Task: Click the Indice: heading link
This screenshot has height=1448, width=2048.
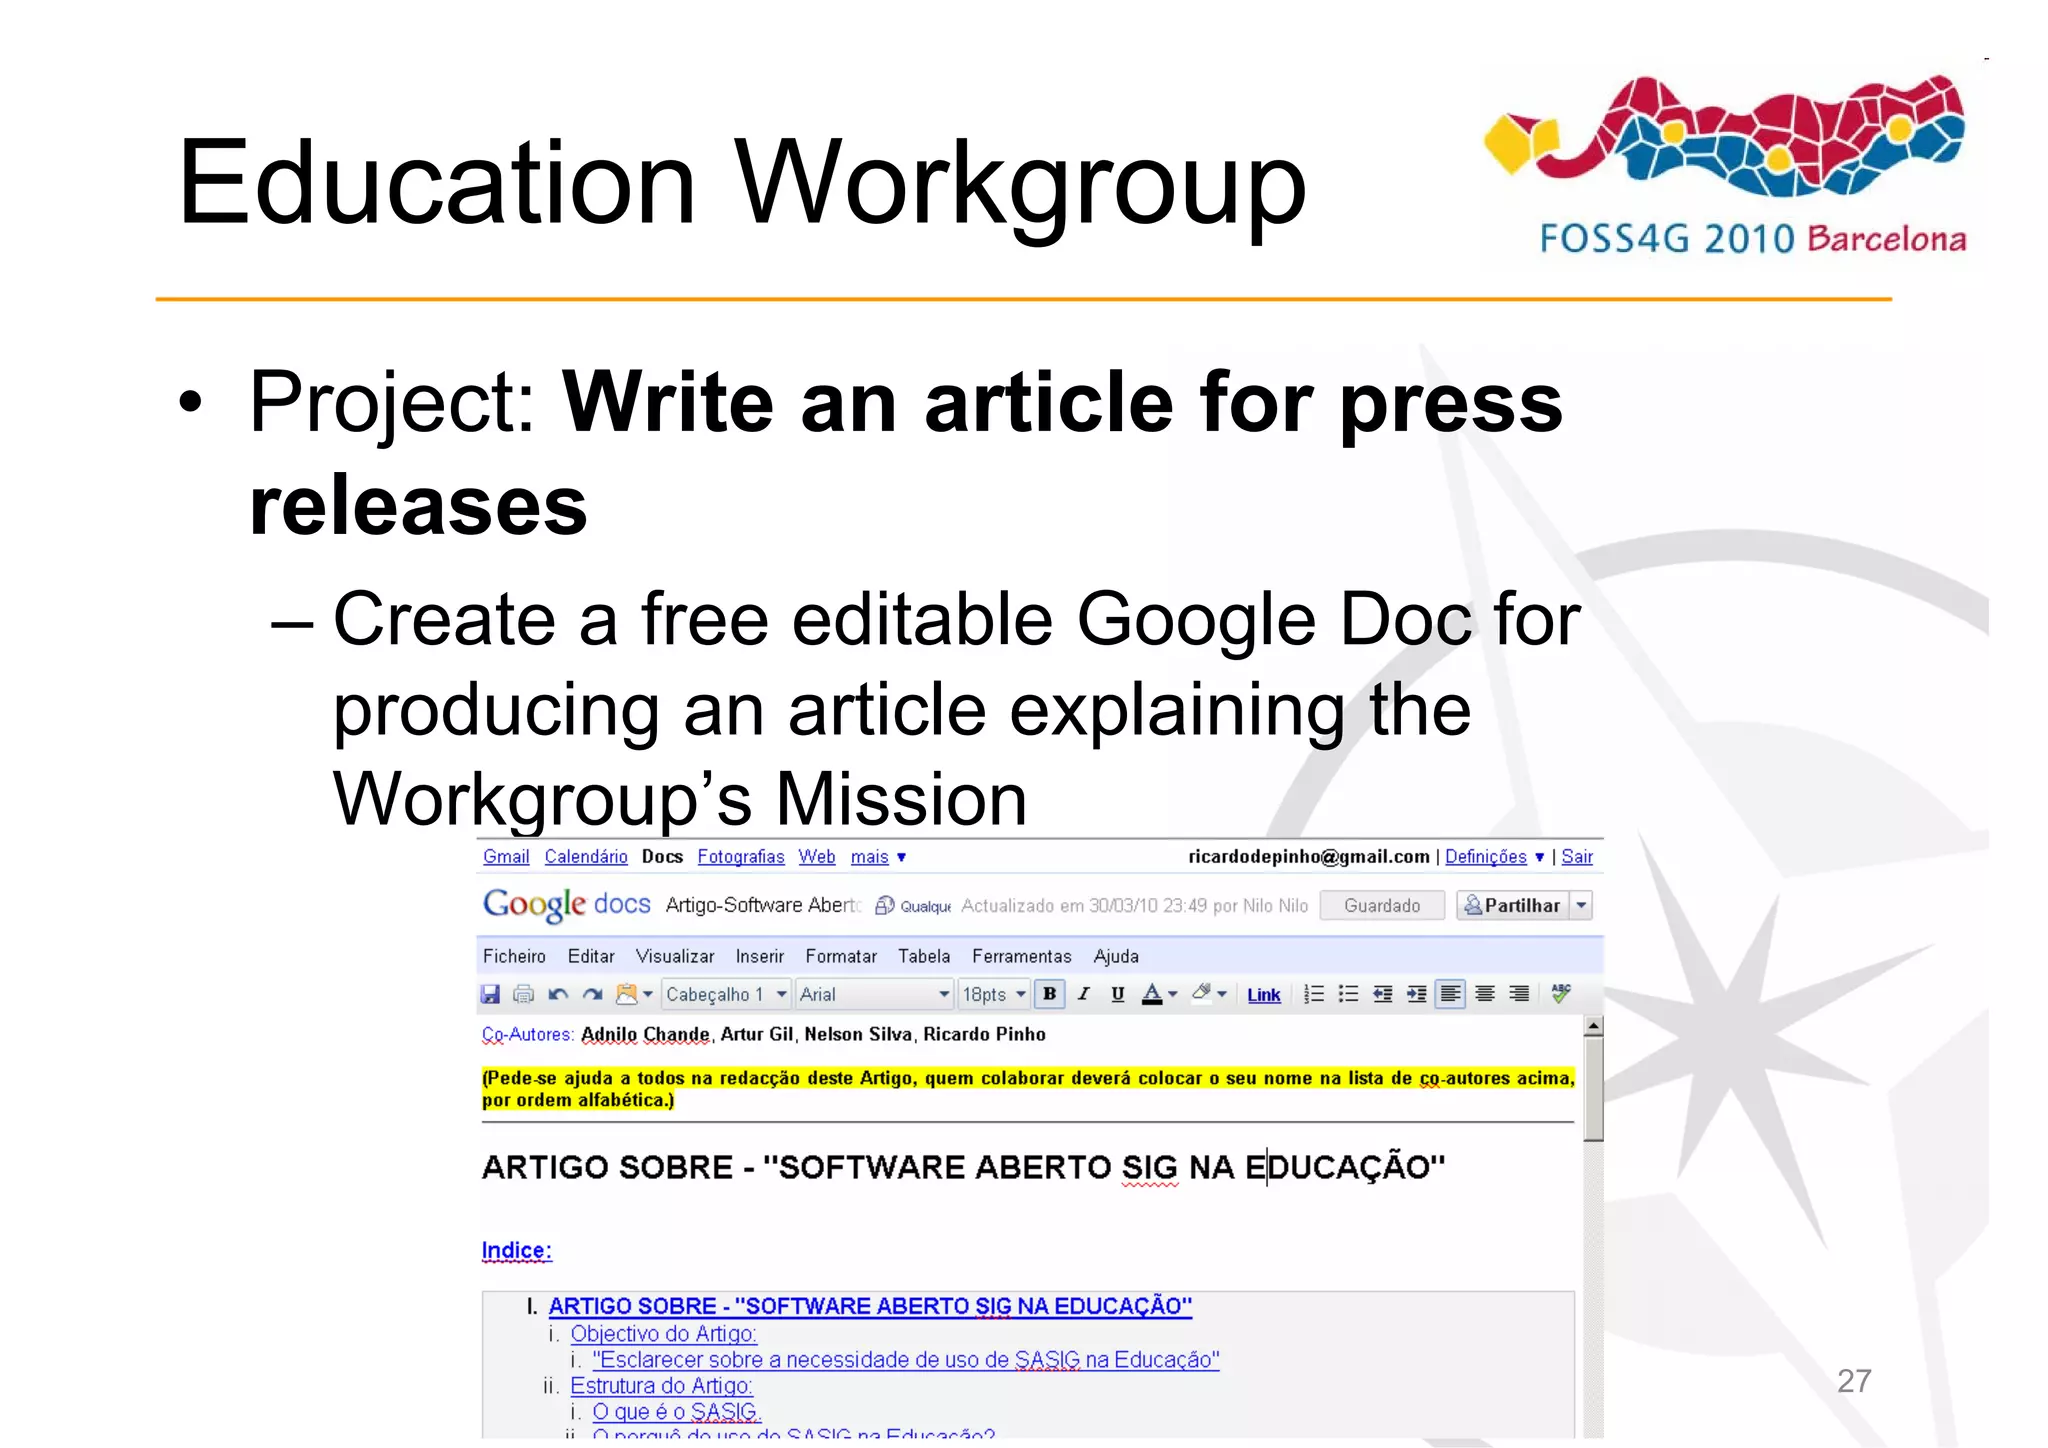Action: pos(516,1250)
